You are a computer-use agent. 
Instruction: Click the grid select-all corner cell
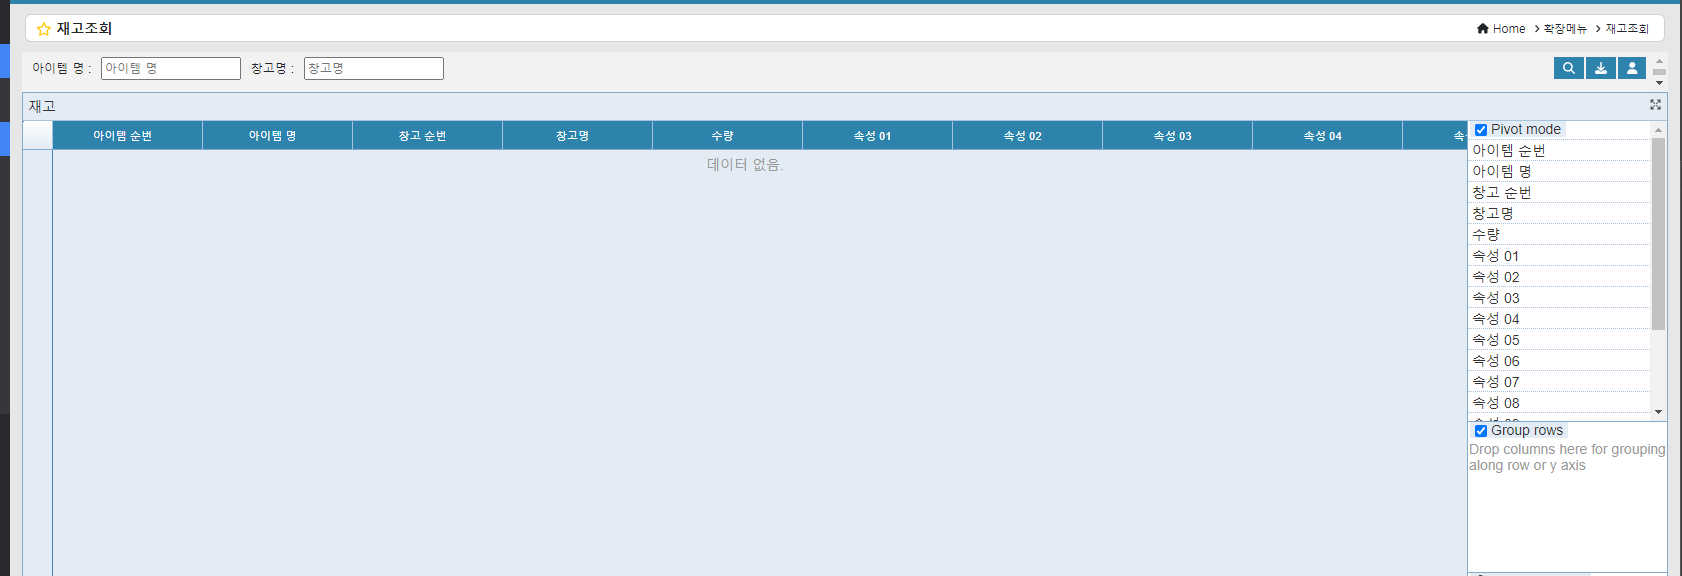[38, 136]
